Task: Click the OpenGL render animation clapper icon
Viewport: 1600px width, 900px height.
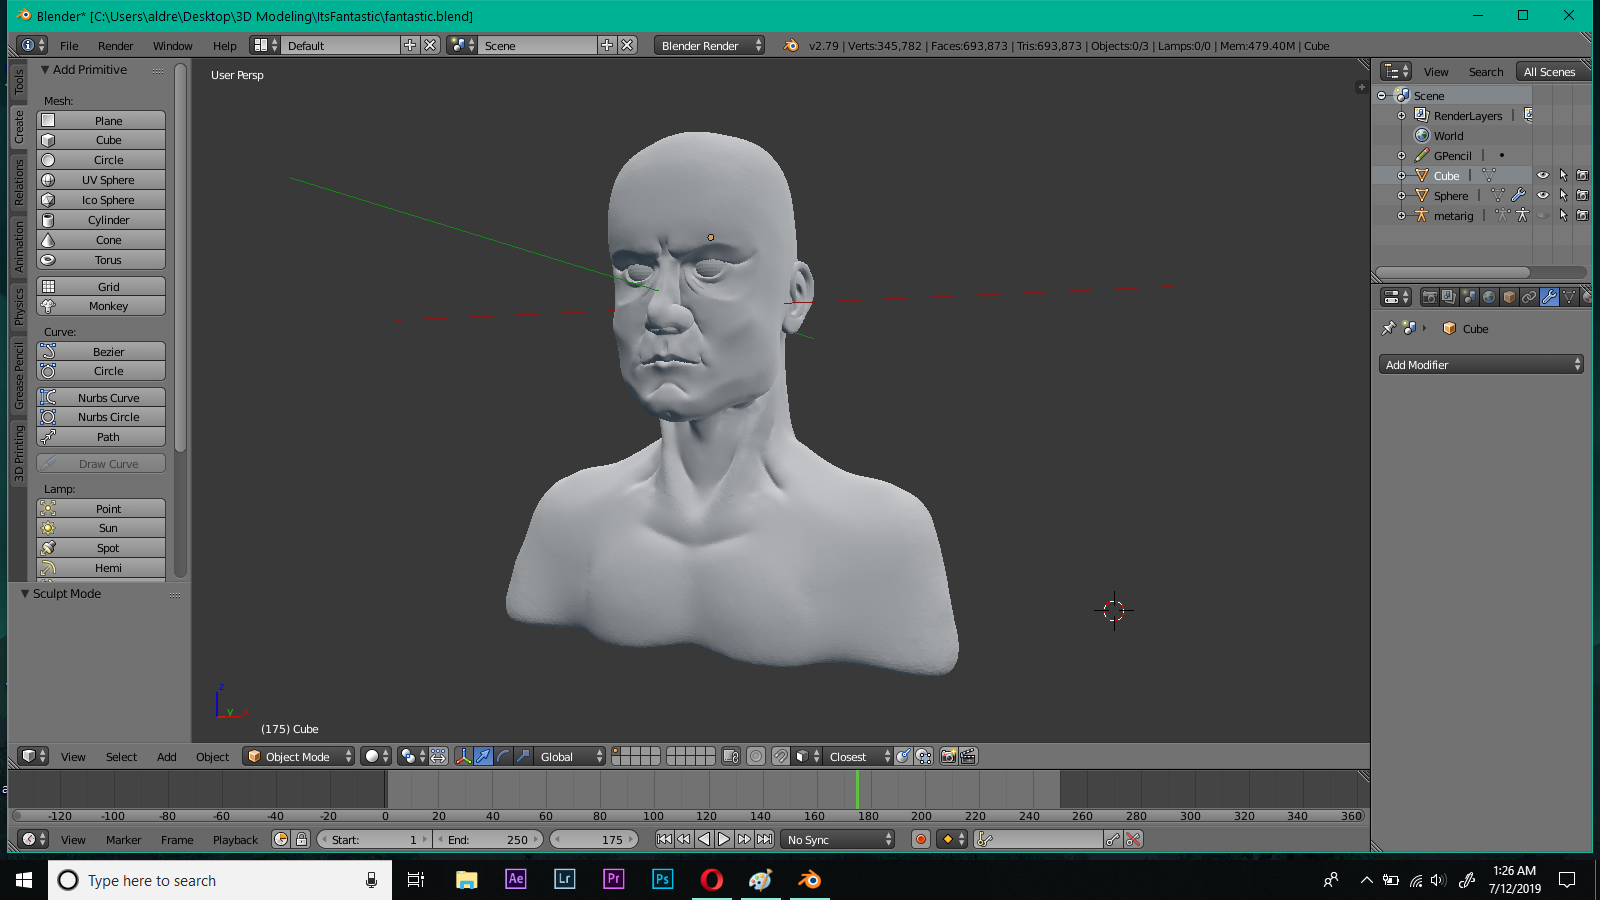Action: point(968,756)
